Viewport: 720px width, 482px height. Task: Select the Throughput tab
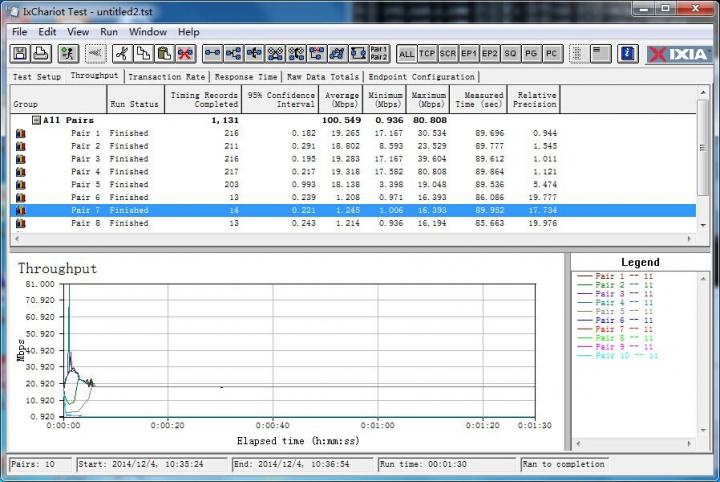[94, 76]
